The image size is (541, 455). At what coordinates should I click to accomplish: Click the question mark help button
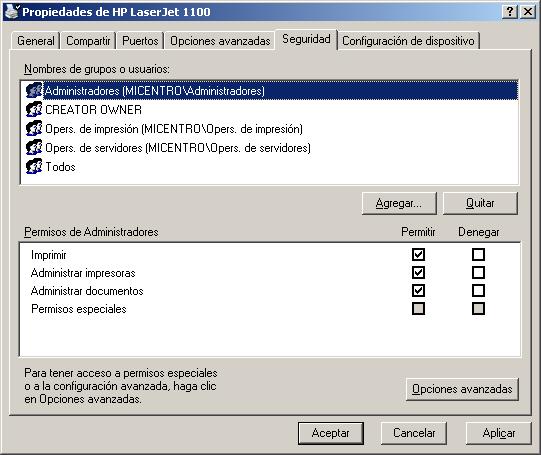click(x=510, y=12)
